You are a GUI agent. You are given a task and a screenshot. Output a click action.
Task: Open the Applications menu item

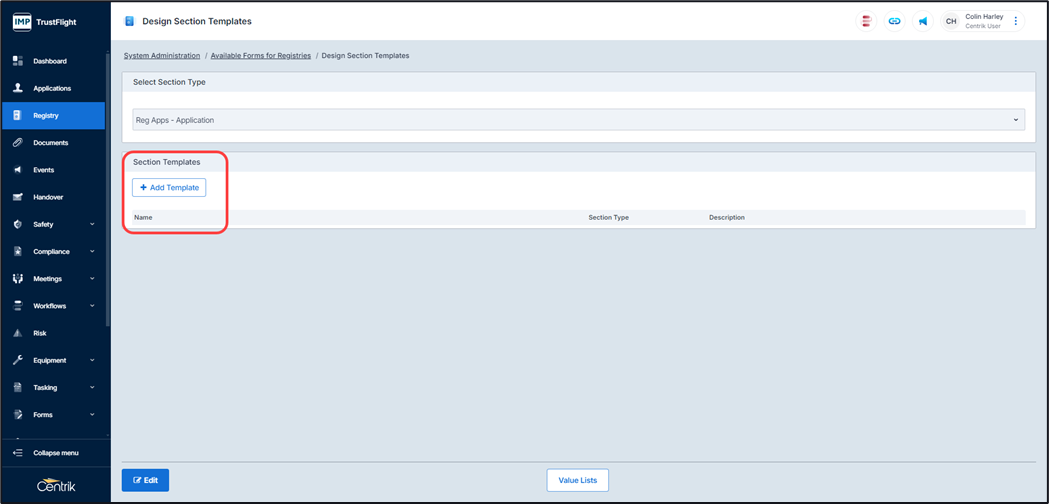[x=52, y=88]
